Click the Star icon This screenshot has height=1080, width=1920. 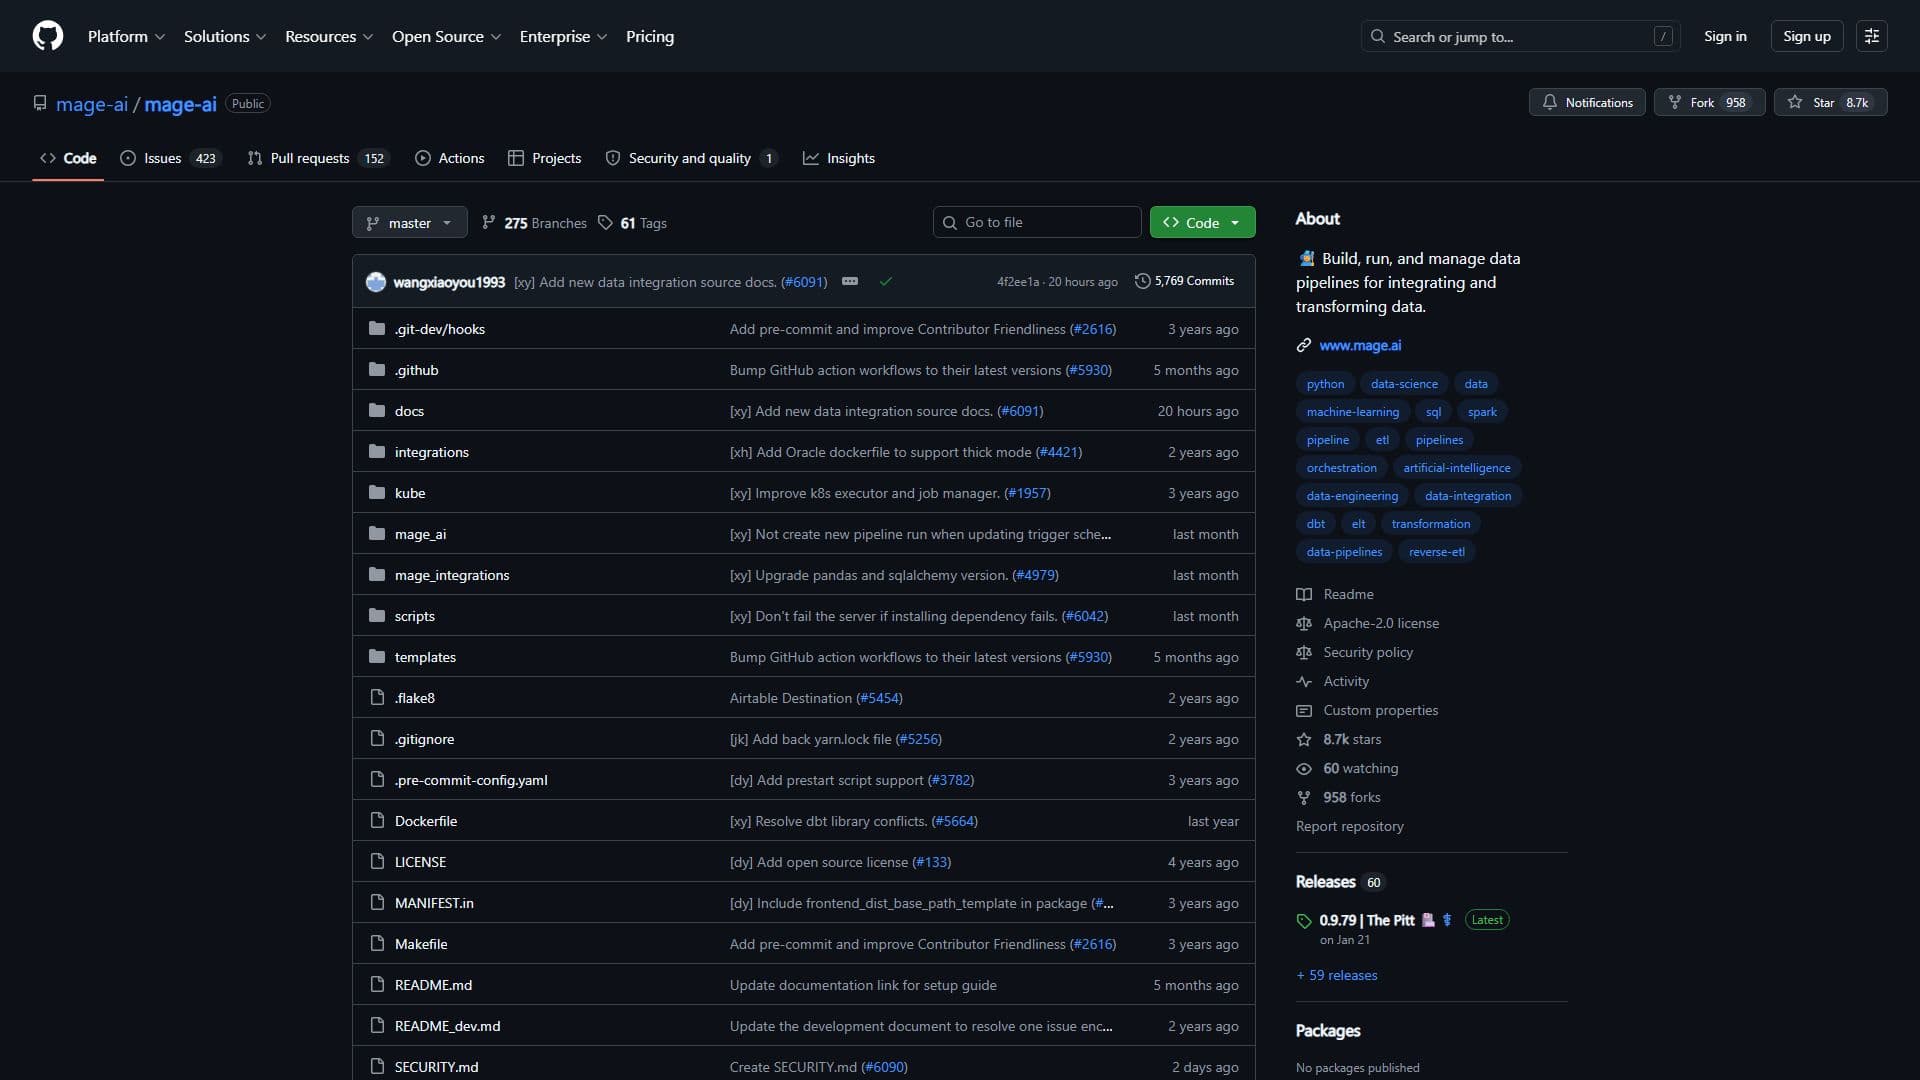(1795, 102)
